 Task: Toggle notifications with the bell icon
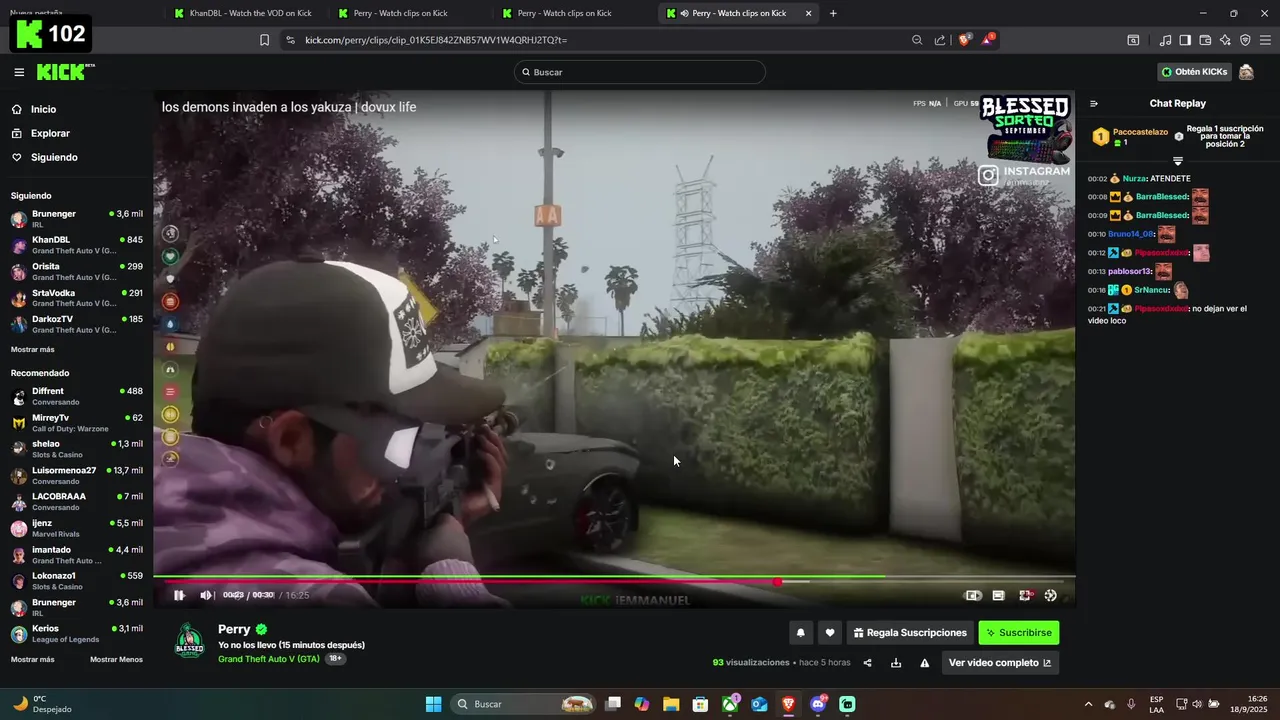800,632
